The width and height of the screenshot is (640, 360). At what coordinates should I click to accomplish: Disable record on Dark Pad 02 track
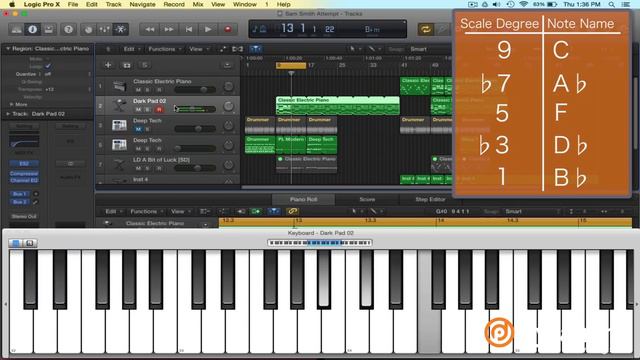(x=159, y=109)
